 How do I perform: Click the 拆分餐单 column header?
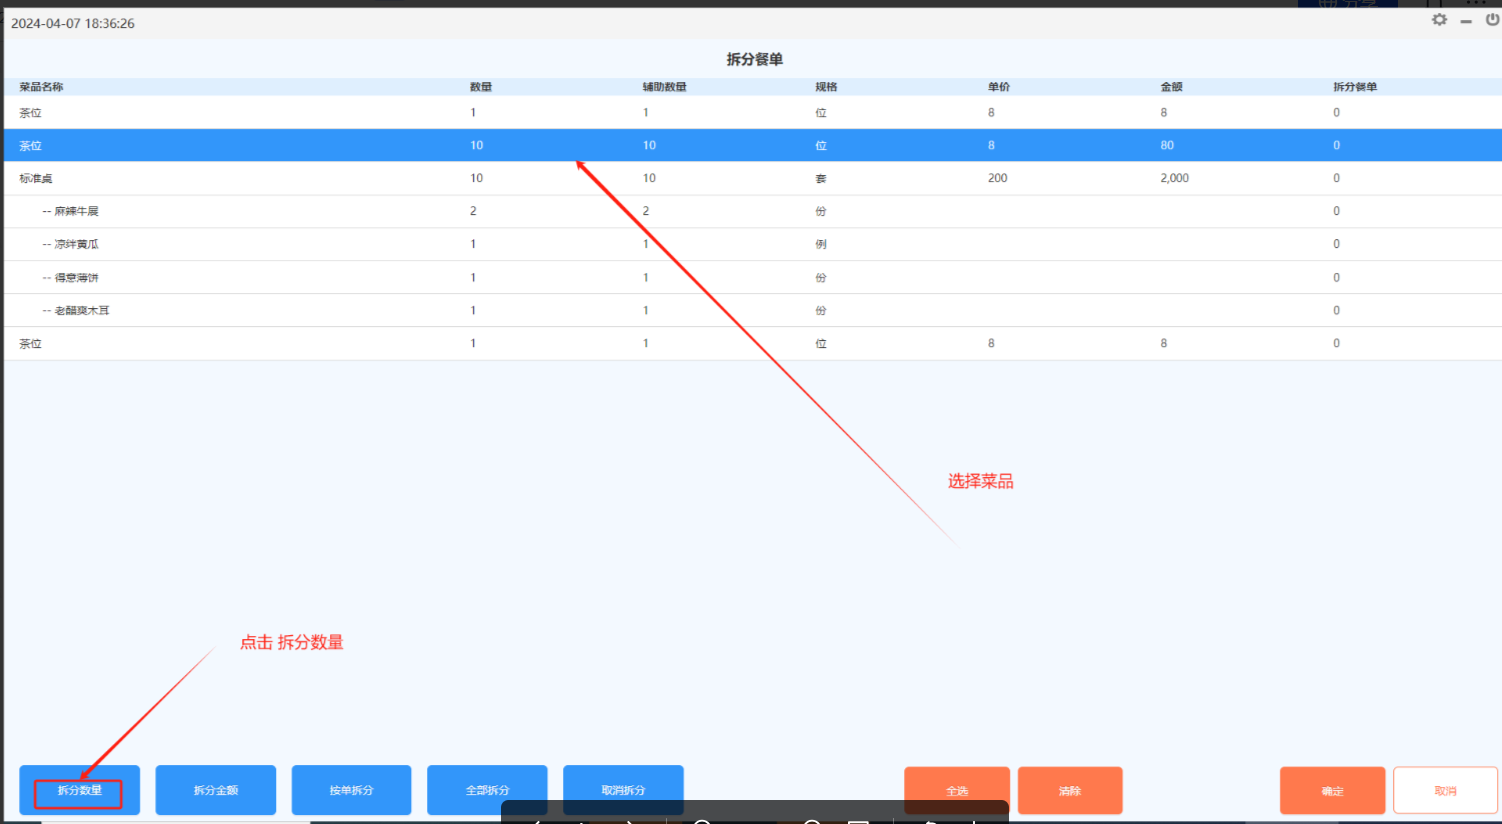coord(1355,87)
